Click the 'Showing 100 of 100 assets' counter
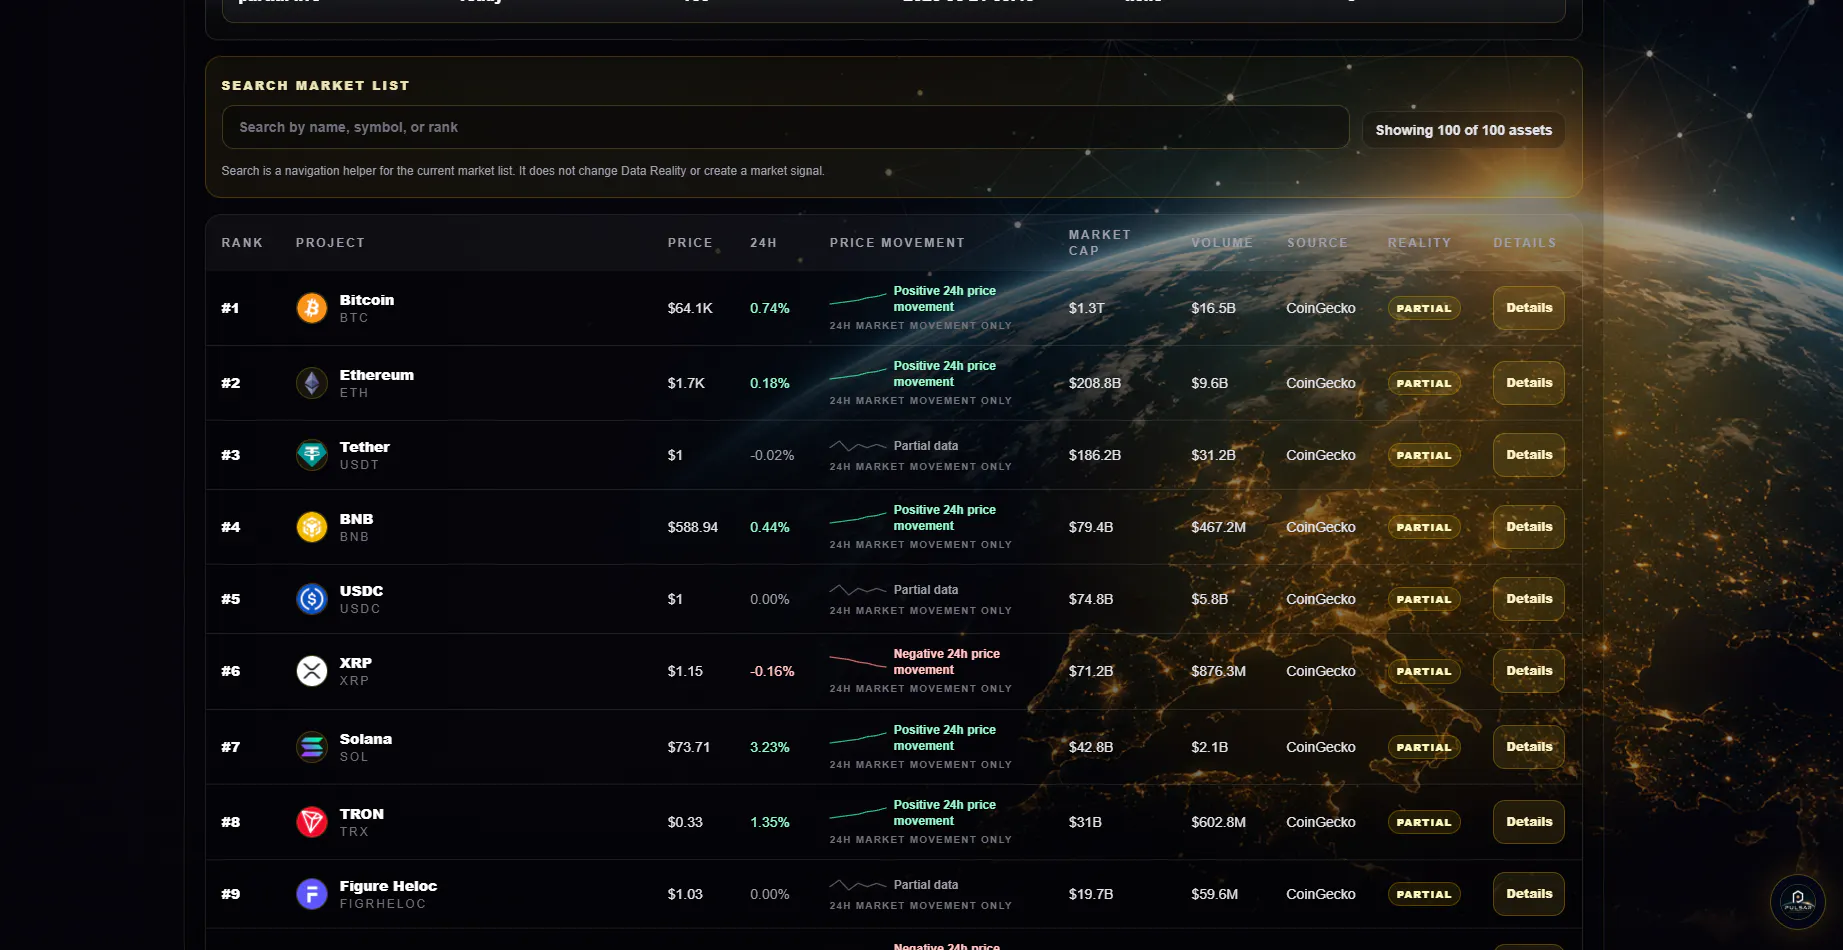The width and height of the screenshot is (1843, 950). click(x=1464, y=130)
